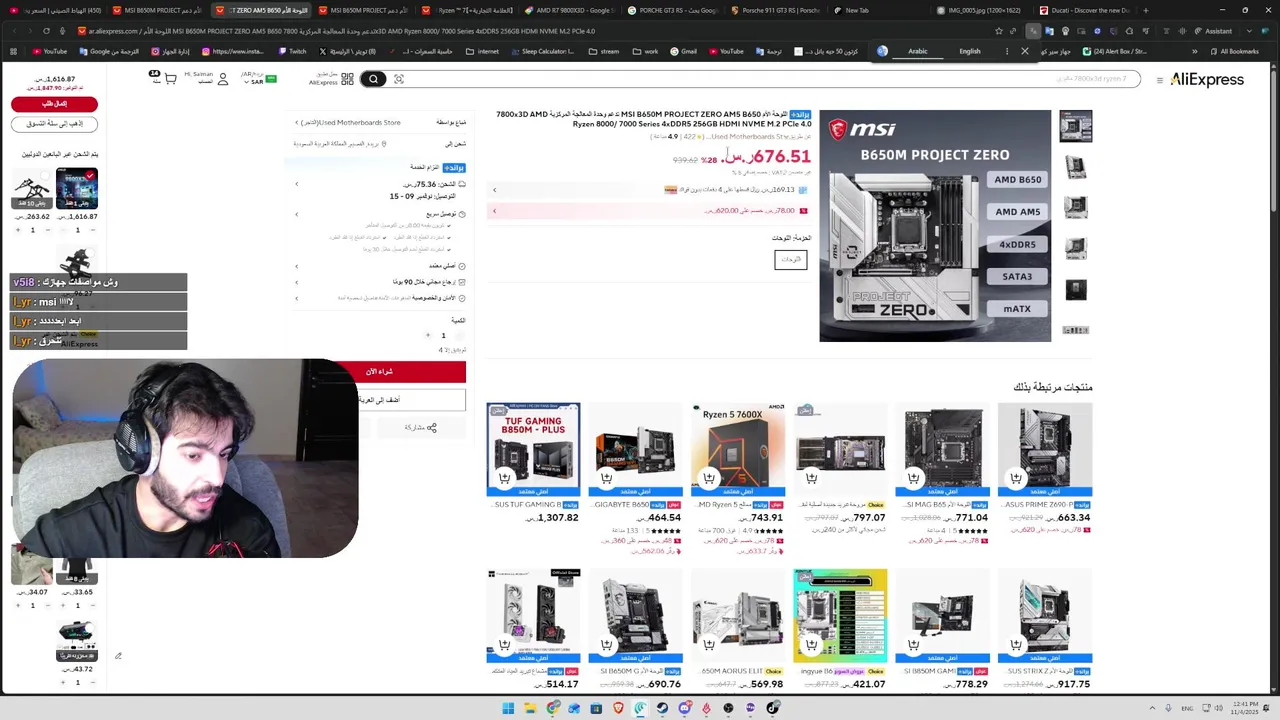
Task: Expand security and privacy section
Action: point(296,298)
